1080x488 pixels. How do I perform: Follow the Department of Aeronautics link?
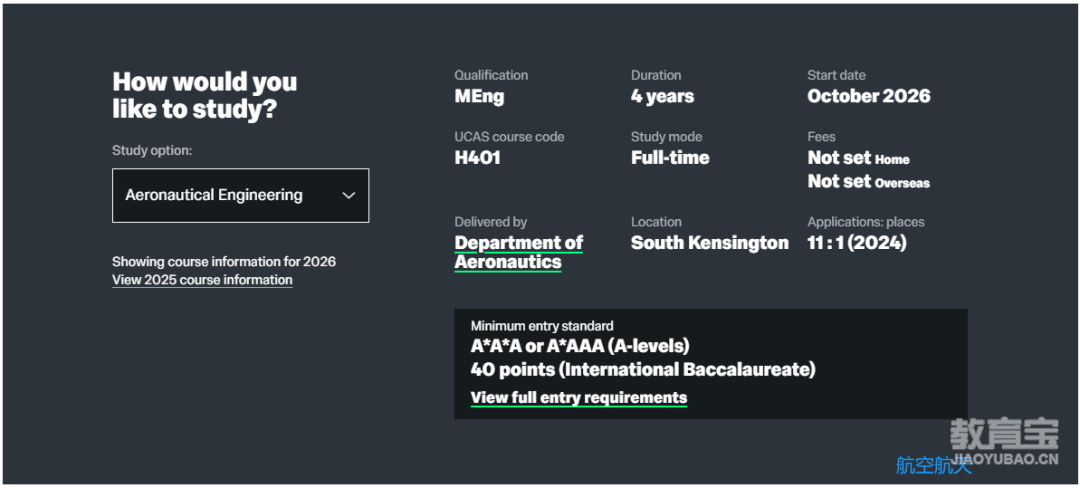pos(519,253)
